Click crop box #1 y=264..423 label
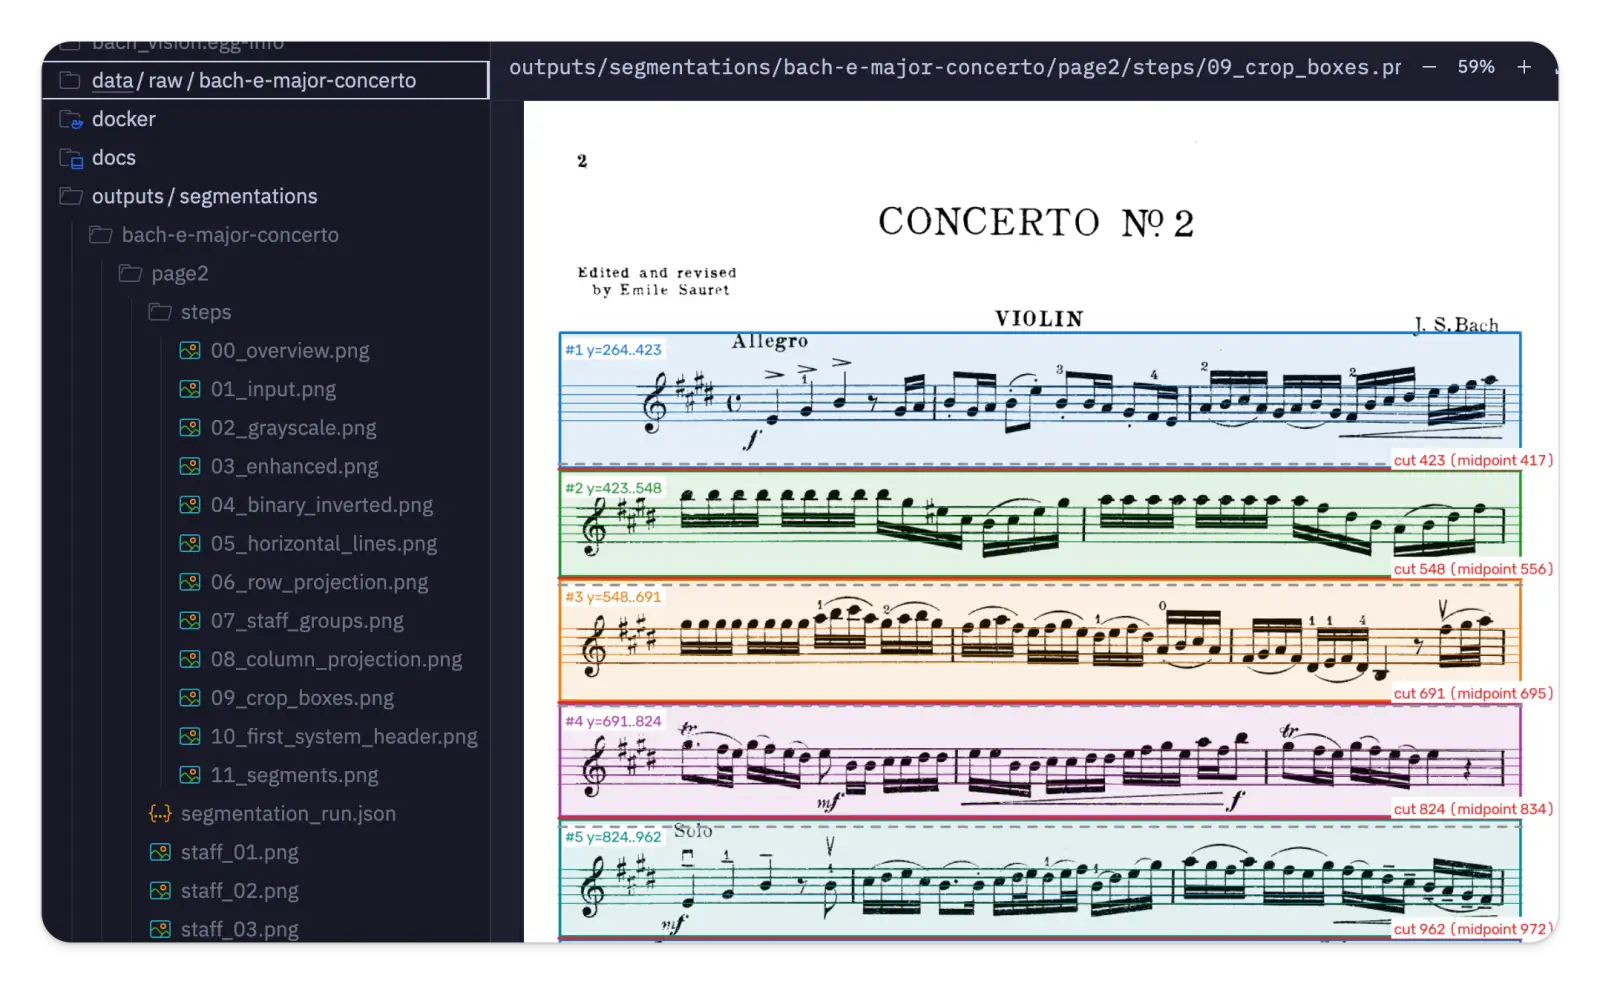The width and height of the screenshot is (1600, 984). 613,350
